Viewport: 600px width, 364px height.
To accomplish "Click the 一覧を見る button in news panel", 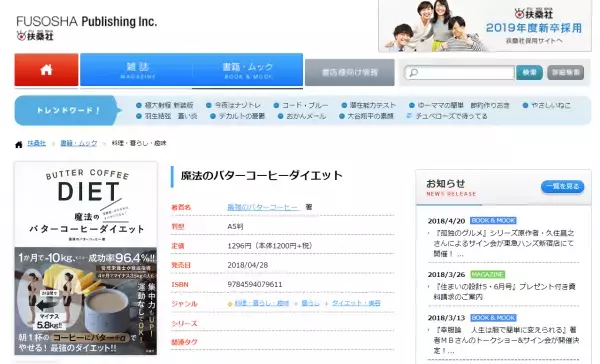I will 562,186.
